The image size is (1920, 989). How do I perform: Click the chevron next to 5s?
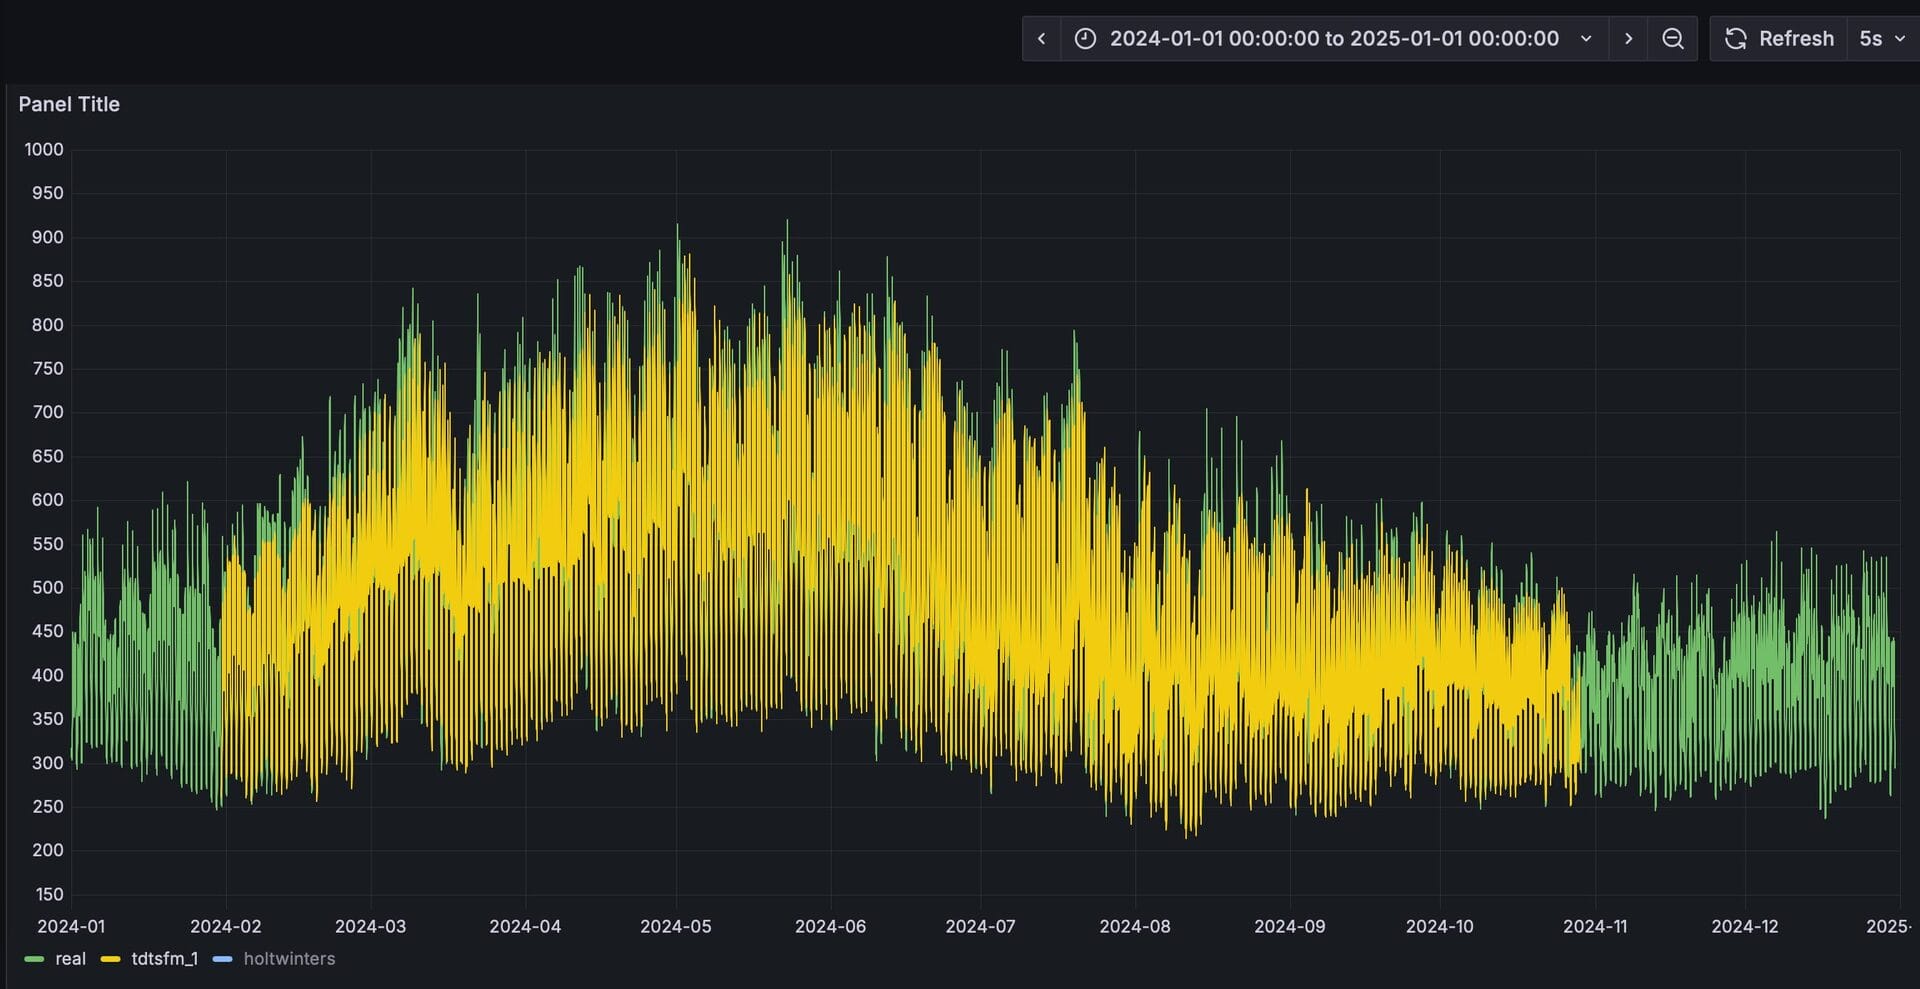pos(1900,39)
